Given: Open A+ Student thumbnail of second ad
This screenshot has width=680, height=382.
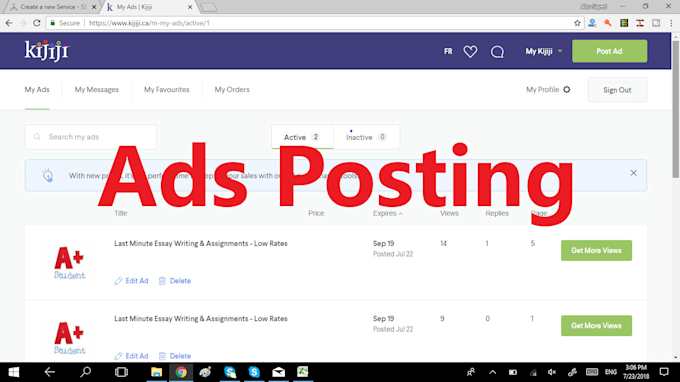Looking at the screenshot, I should pos(69,338).
